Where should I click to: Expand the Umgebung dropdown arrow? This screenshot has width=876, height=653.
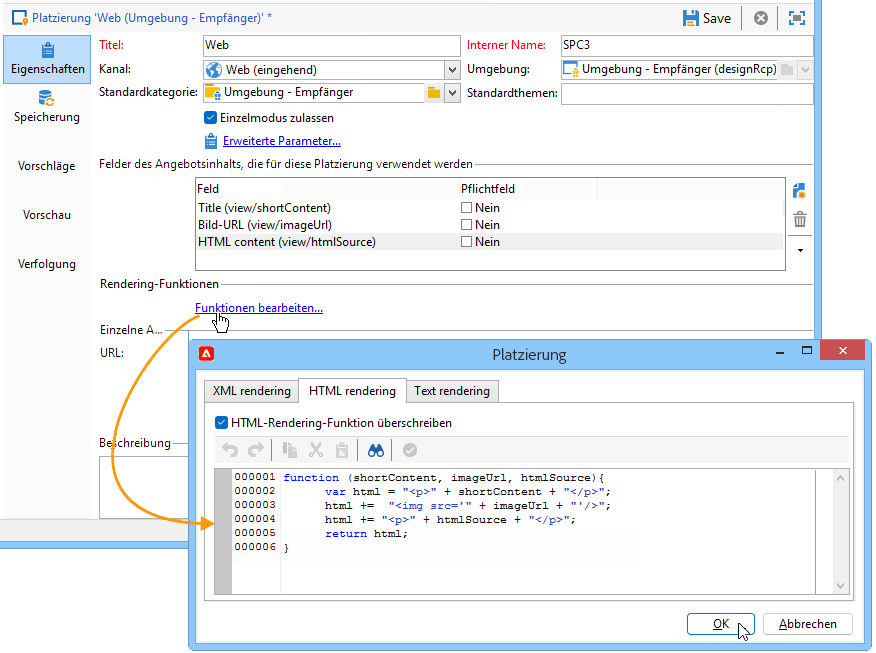(x=805, y=70)
